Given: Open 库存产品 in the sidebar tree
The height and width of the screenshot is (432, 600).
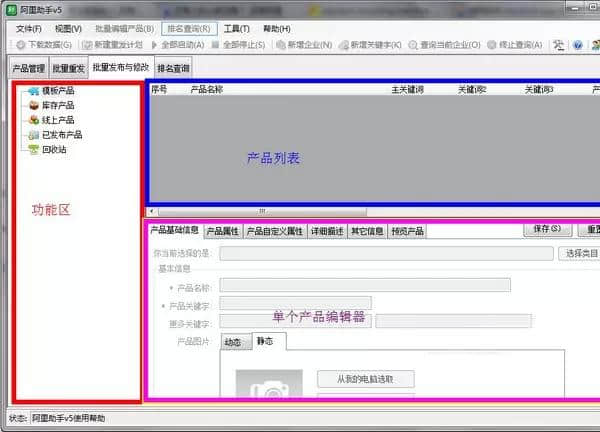Looking at the screenshot, I should click(57, 106).
